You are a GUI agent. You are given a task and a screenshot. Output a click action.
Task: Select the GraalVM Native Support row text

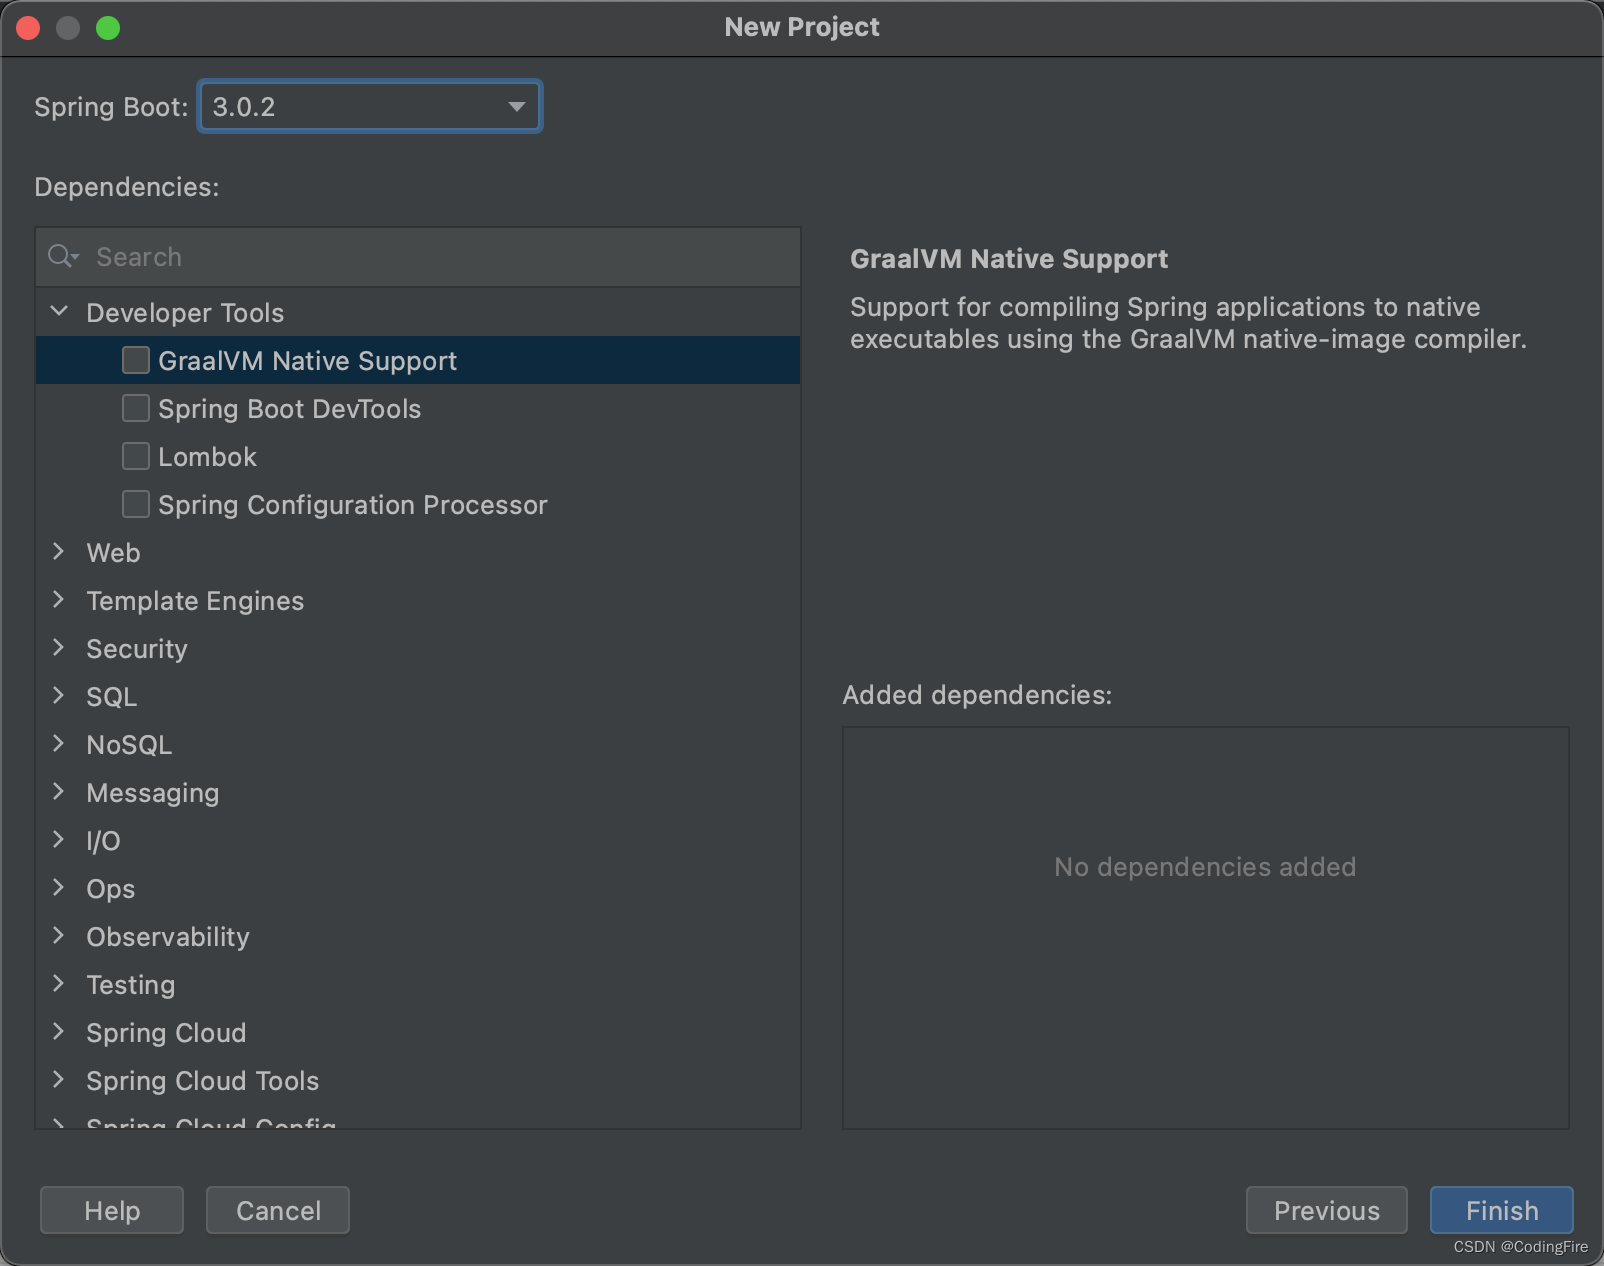(307, 361)
